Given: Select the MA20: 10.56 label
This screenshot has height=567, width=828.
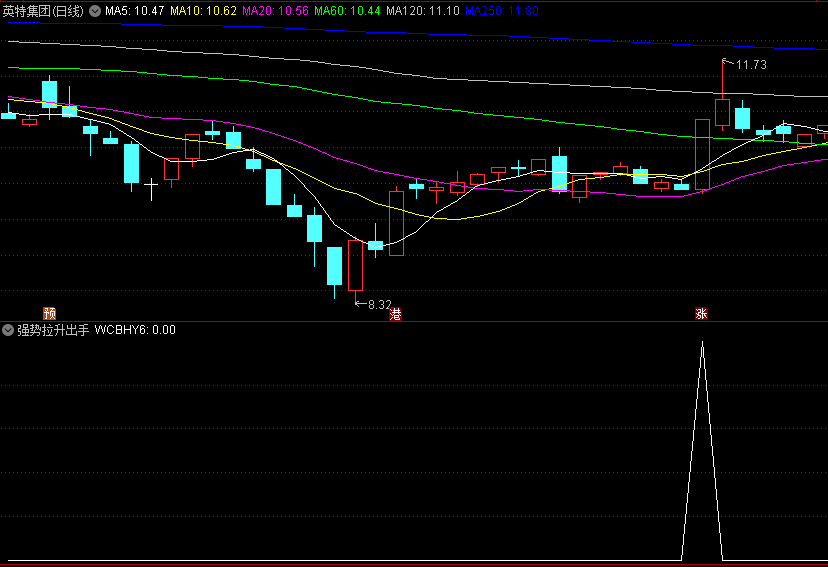Looking at the screenshot, I should (x=275, y=11).
